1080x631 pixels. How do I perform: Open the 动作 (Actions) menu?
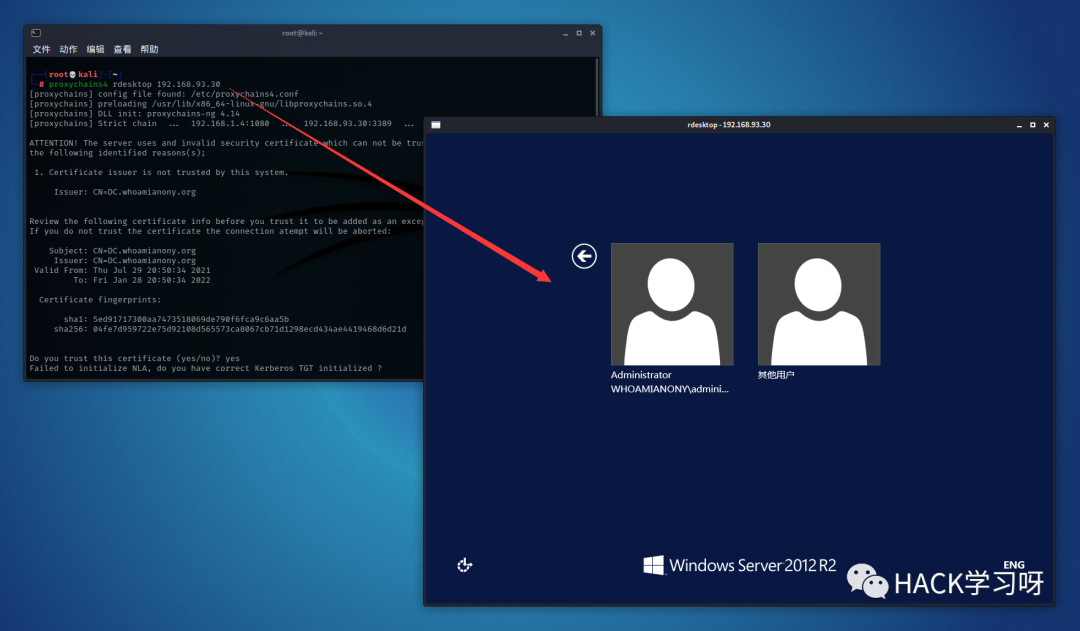click(x=68, y=49)
